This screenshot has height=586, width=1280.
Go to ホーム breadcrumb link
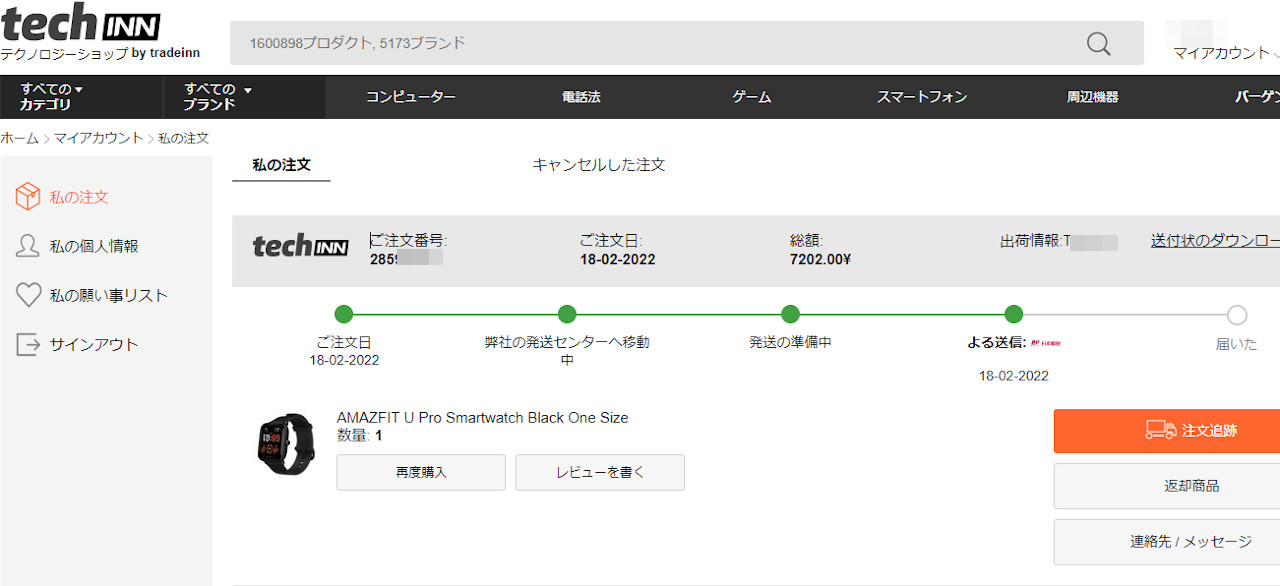[19, 138]
